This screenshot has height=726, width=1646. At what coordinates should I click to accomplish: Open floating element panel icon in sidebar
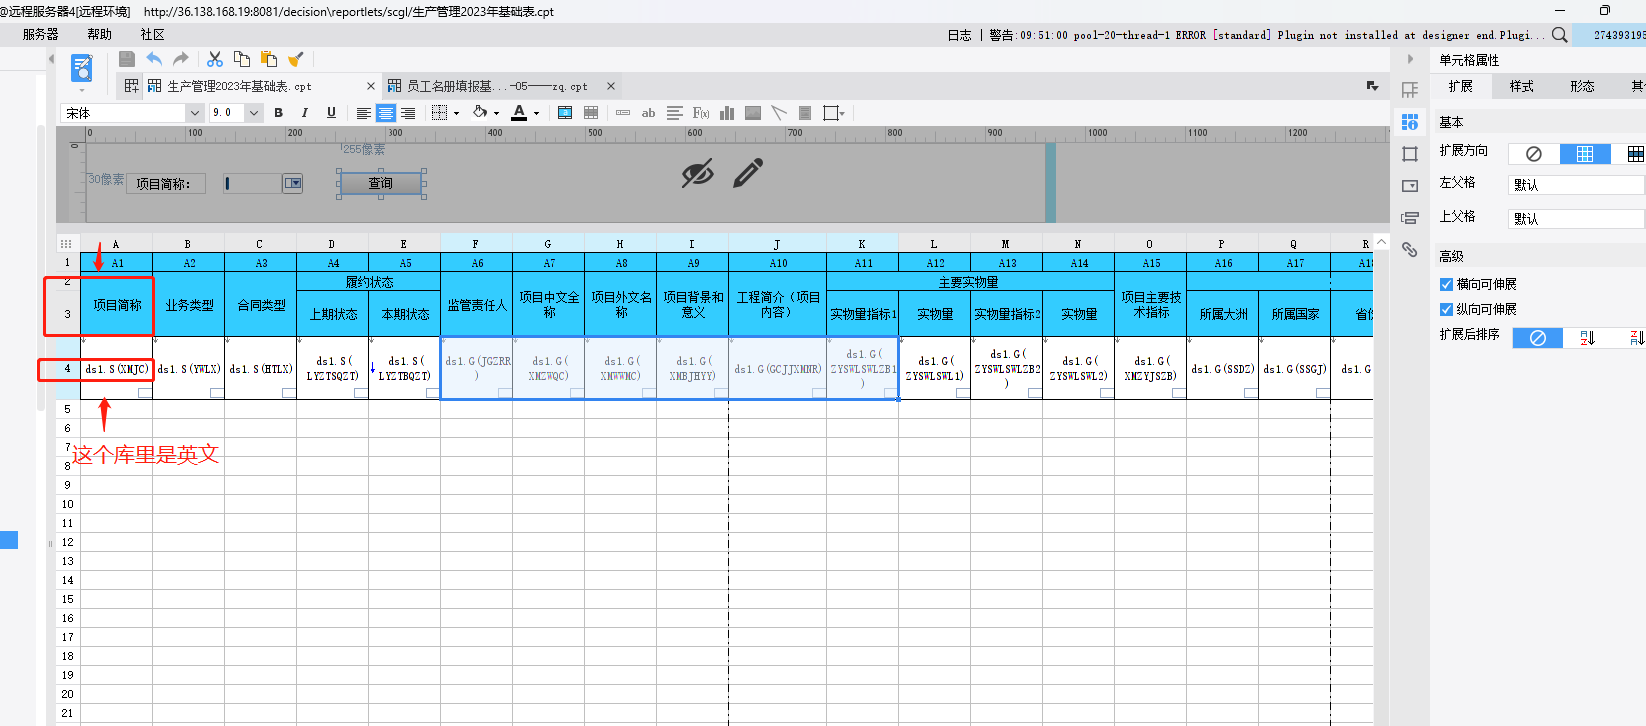click(x=1410, y=154)
